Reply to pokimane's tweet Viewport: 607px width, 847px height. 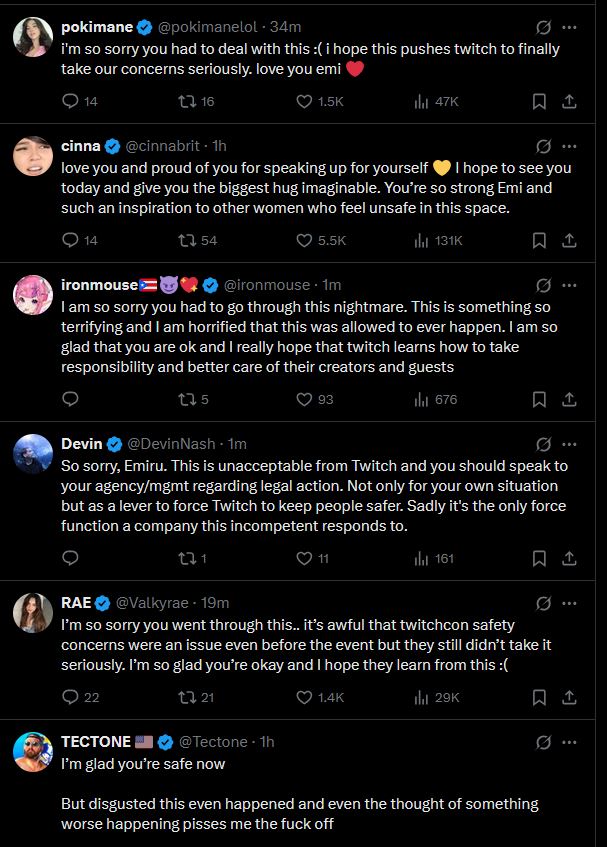coord(70,101)
